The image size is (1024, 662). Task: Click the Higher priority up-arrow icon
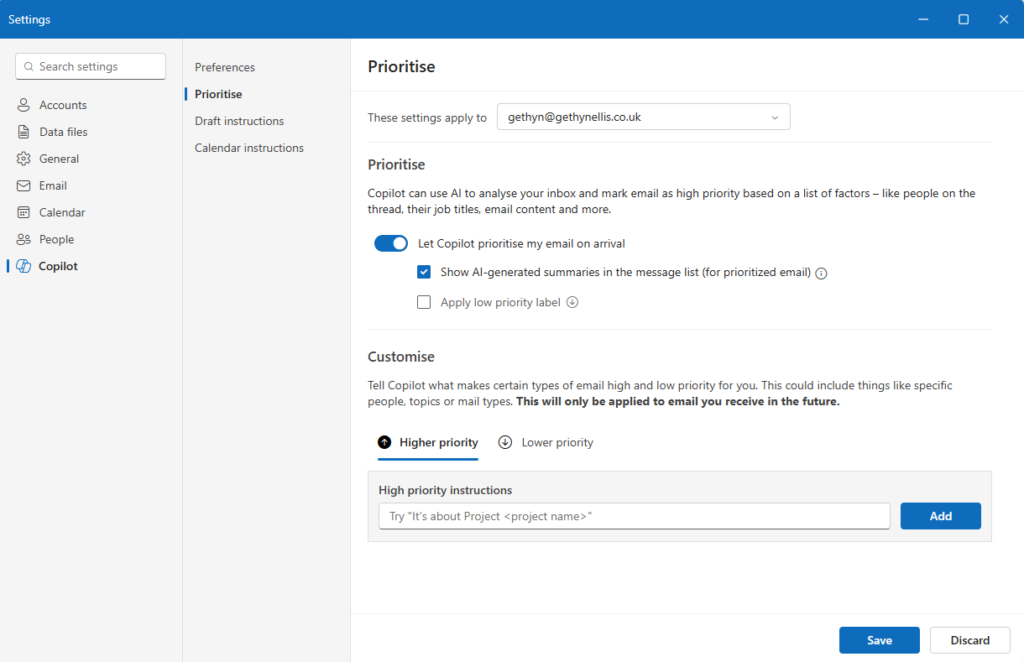point(385,443)
